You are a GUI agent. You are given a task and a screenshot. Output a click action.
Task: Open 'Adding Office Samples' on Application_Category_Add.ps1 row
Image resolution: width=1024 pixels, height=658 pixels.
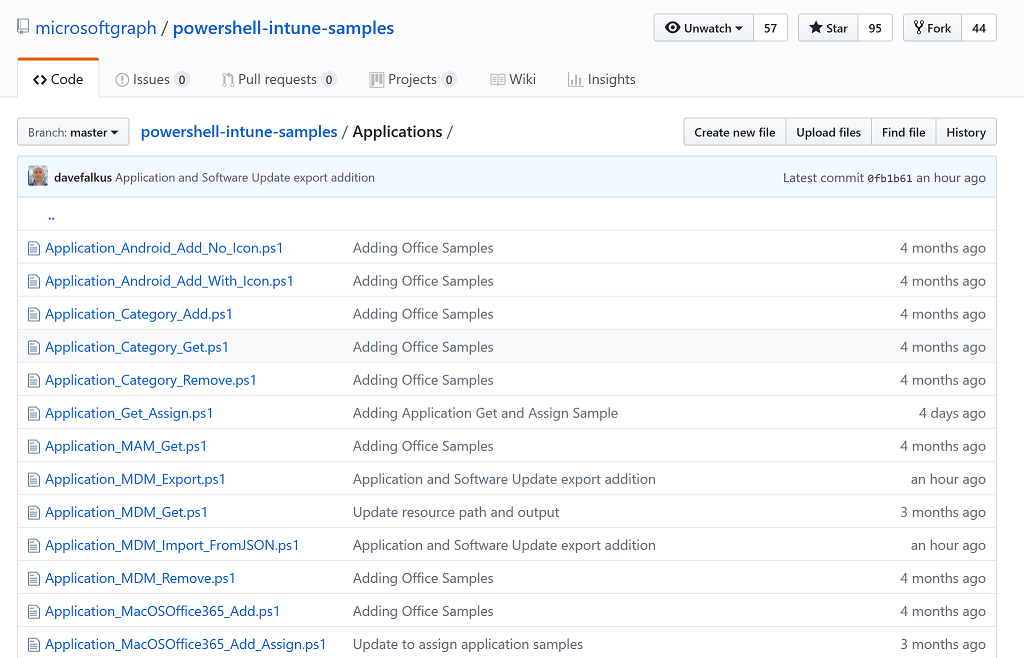[x=423, y=314]
